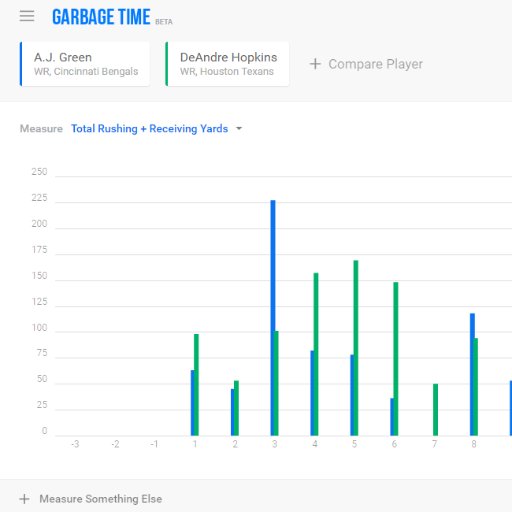Click the green bar at week 1
Image resolution: width=512 pixels, height=512 pixels.
point(196,385)
